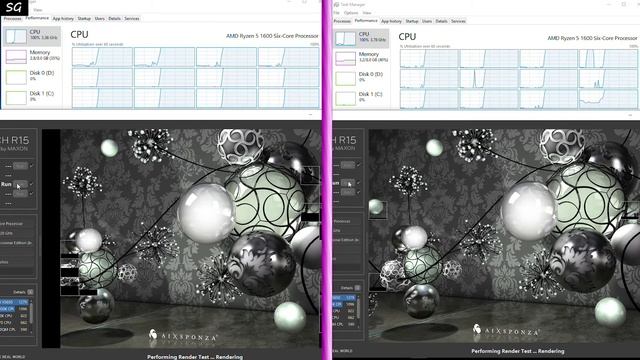Click Run button in right Cinebench window

(348, 183)
